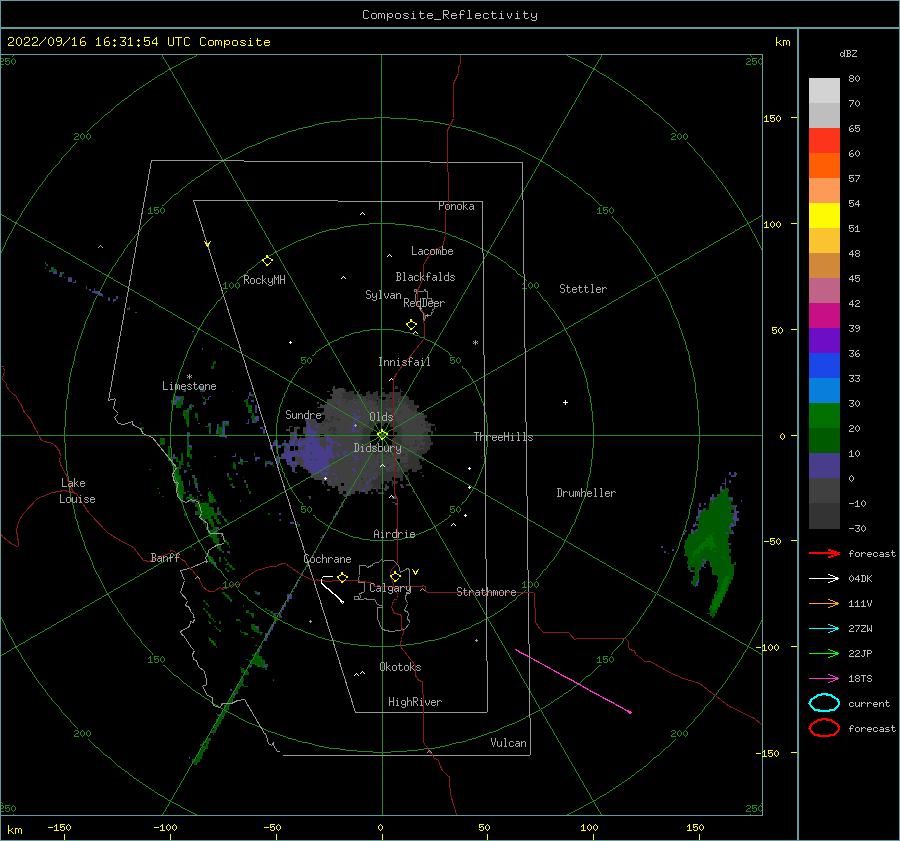Click the Stettler town label

(x=583, y=289)
